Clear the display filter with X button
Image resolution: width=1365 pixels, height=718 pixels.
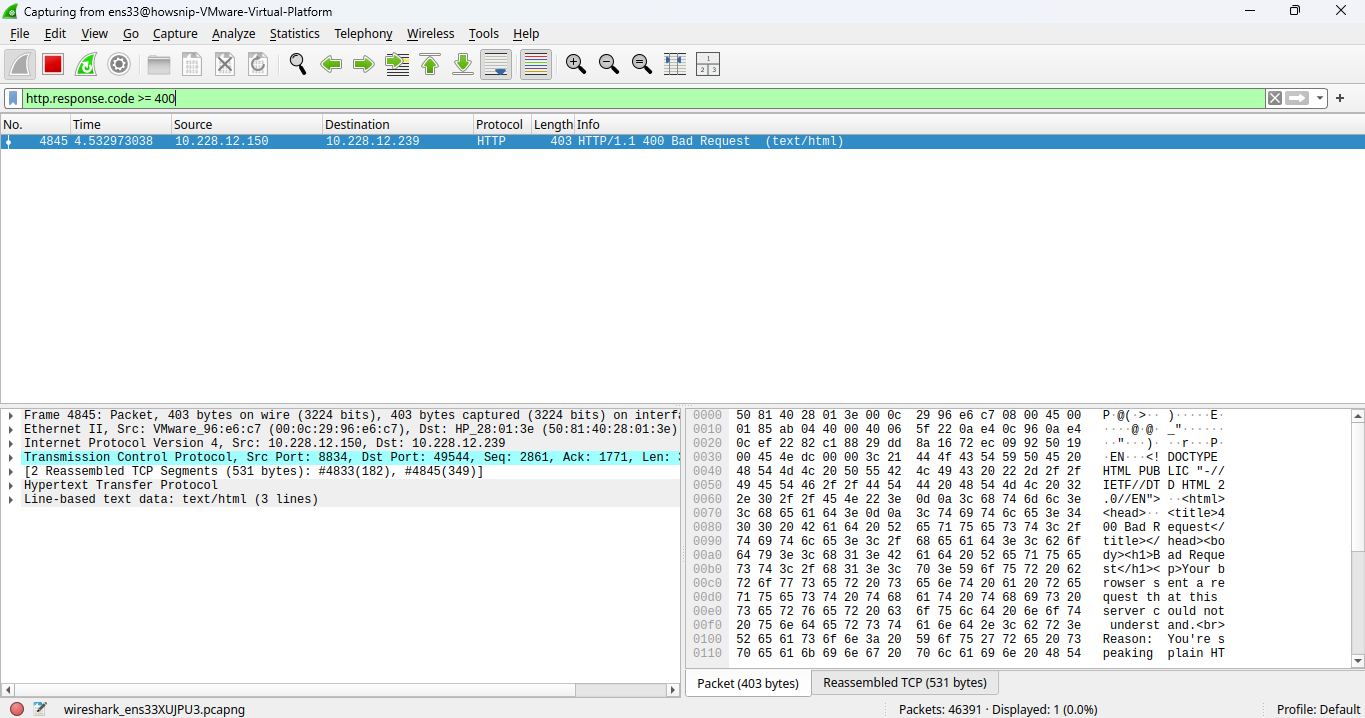(x=1274, y=98)
